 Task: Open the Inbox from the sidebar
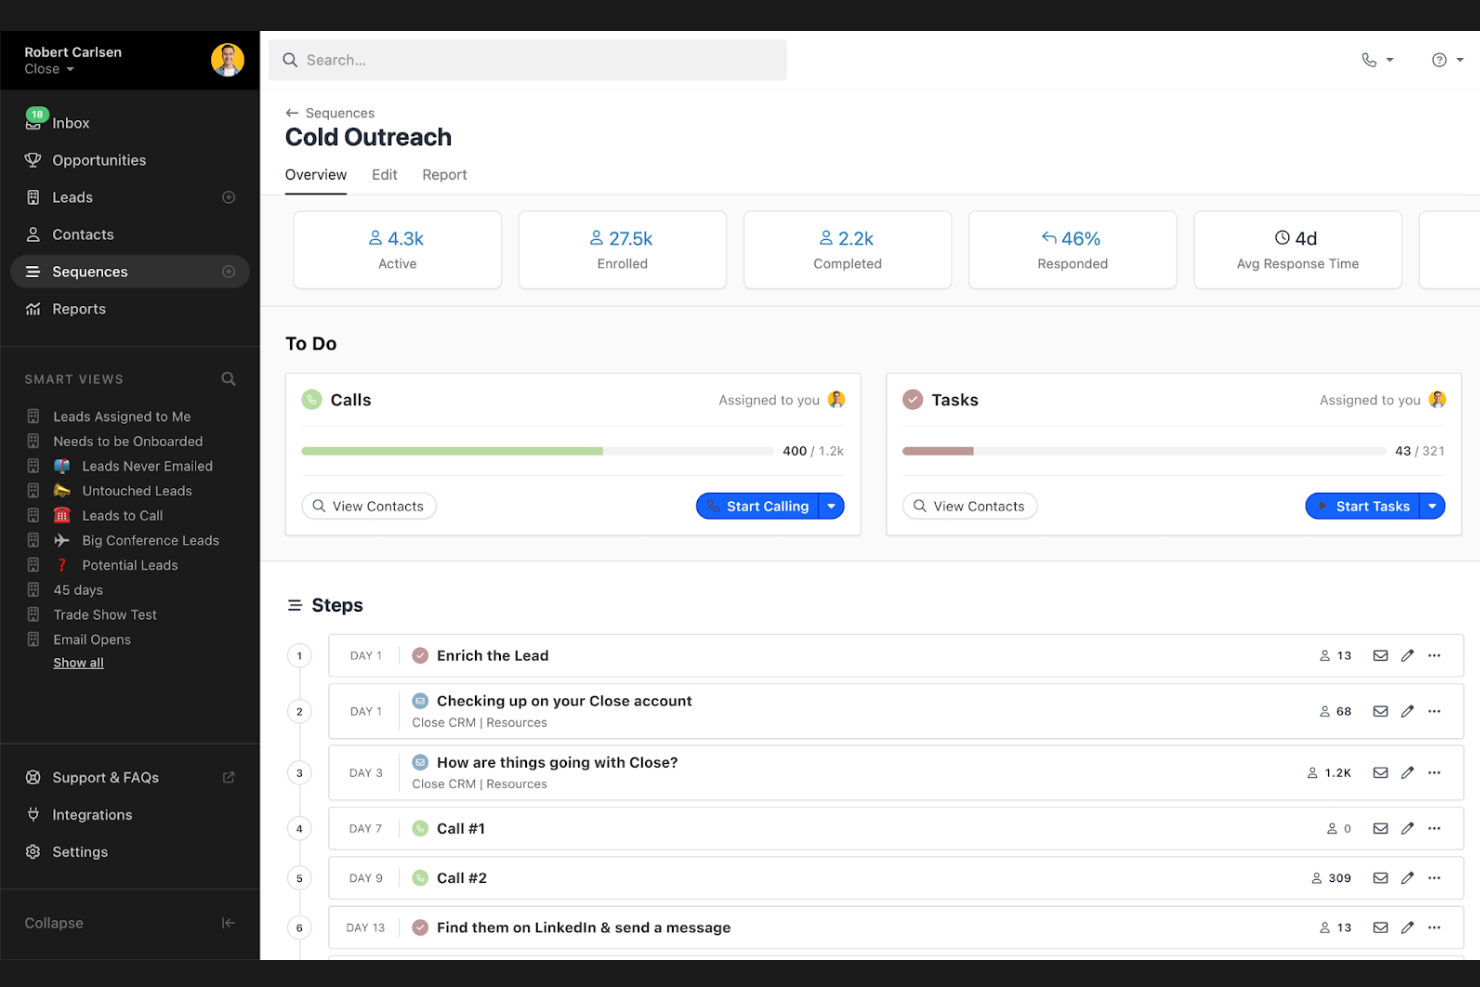(70, 122)
